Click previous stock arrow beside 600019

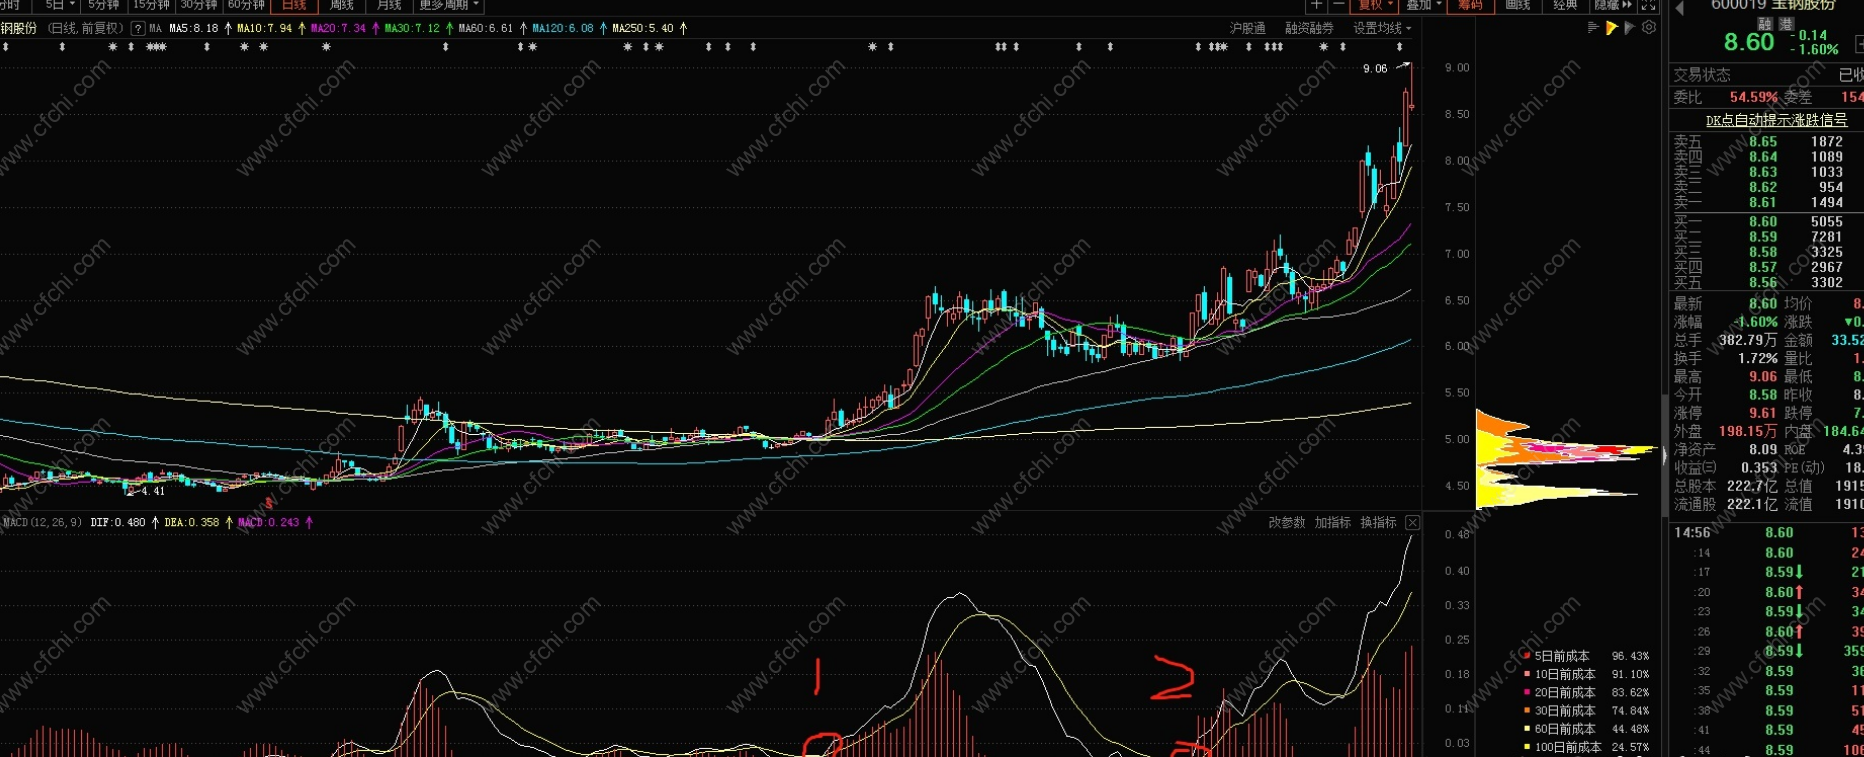point(1680,8)
